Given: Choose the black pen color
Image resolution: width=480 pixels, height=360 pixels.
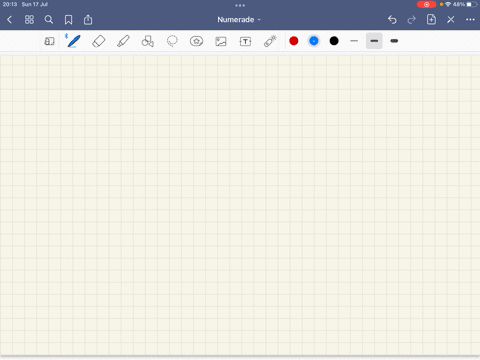Looking at the screenshot, I should pyautogui.click(x=334, y=41).
